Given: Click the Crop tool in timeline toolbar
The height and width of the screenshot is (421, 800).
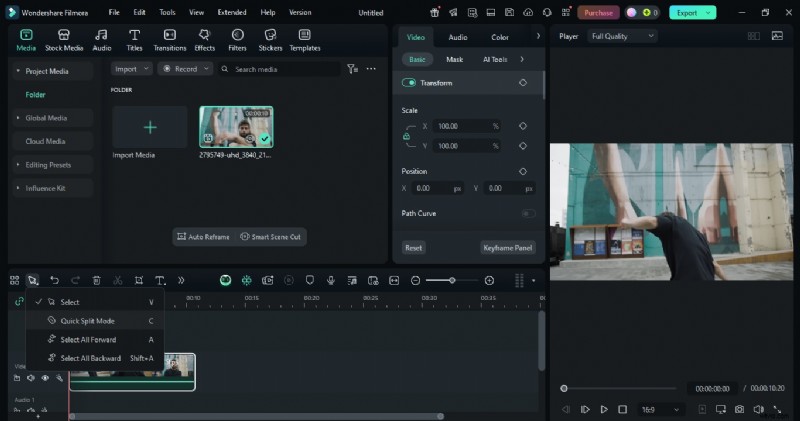Looking at the screenshot, I should [x=138, y=281].
